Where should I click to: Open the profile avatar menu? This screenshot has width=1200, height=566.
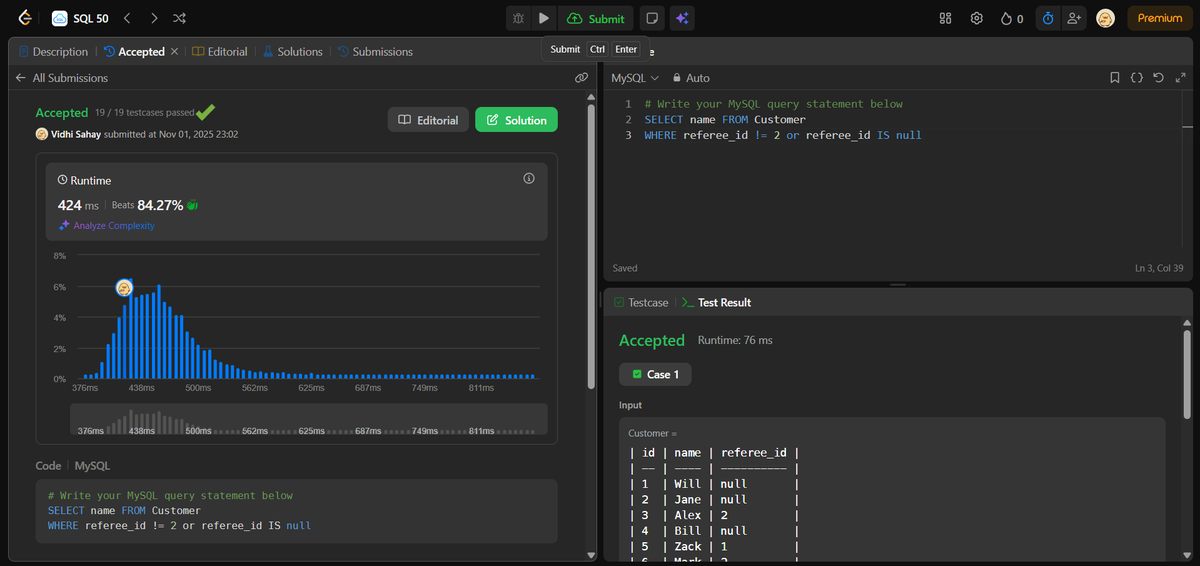click(x=1105, y=18)
